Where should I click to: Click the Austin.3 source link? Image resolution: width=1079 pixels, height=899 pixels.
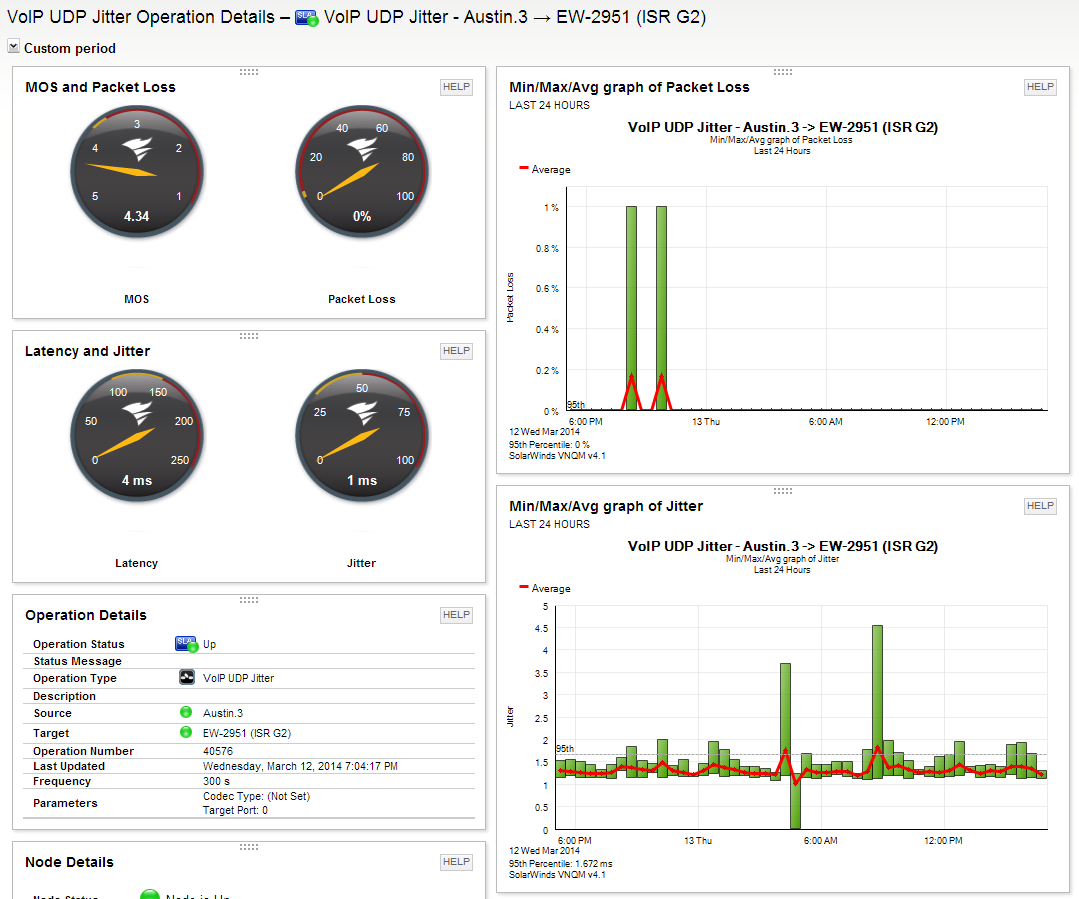click(x=223, y=713)
